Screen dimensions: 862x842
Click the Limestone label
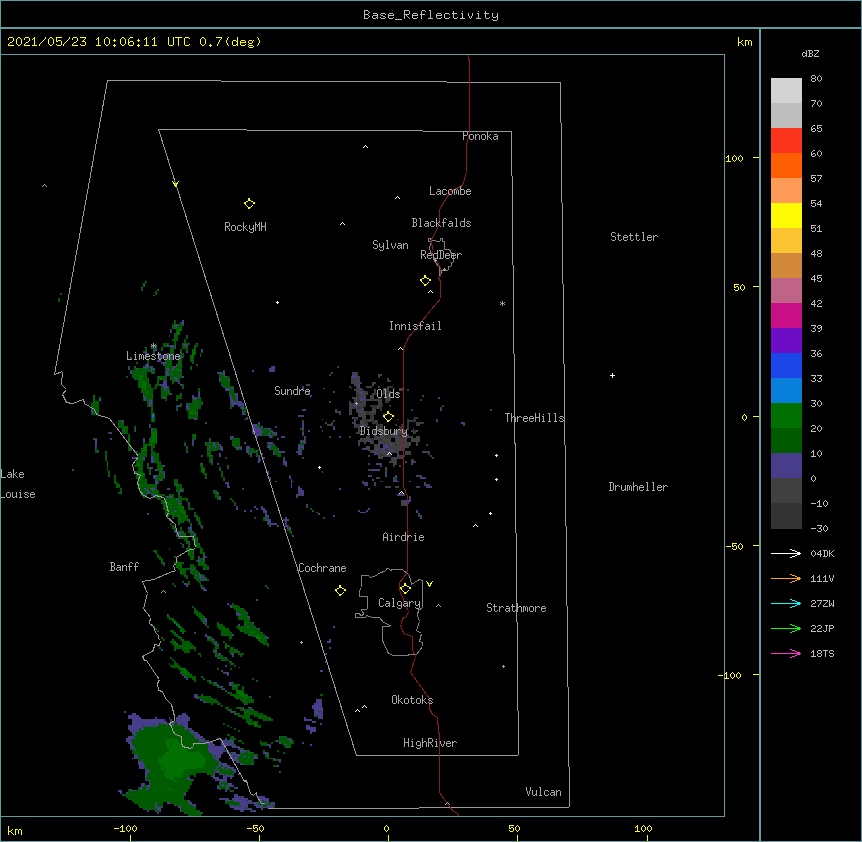click(153, 356)
